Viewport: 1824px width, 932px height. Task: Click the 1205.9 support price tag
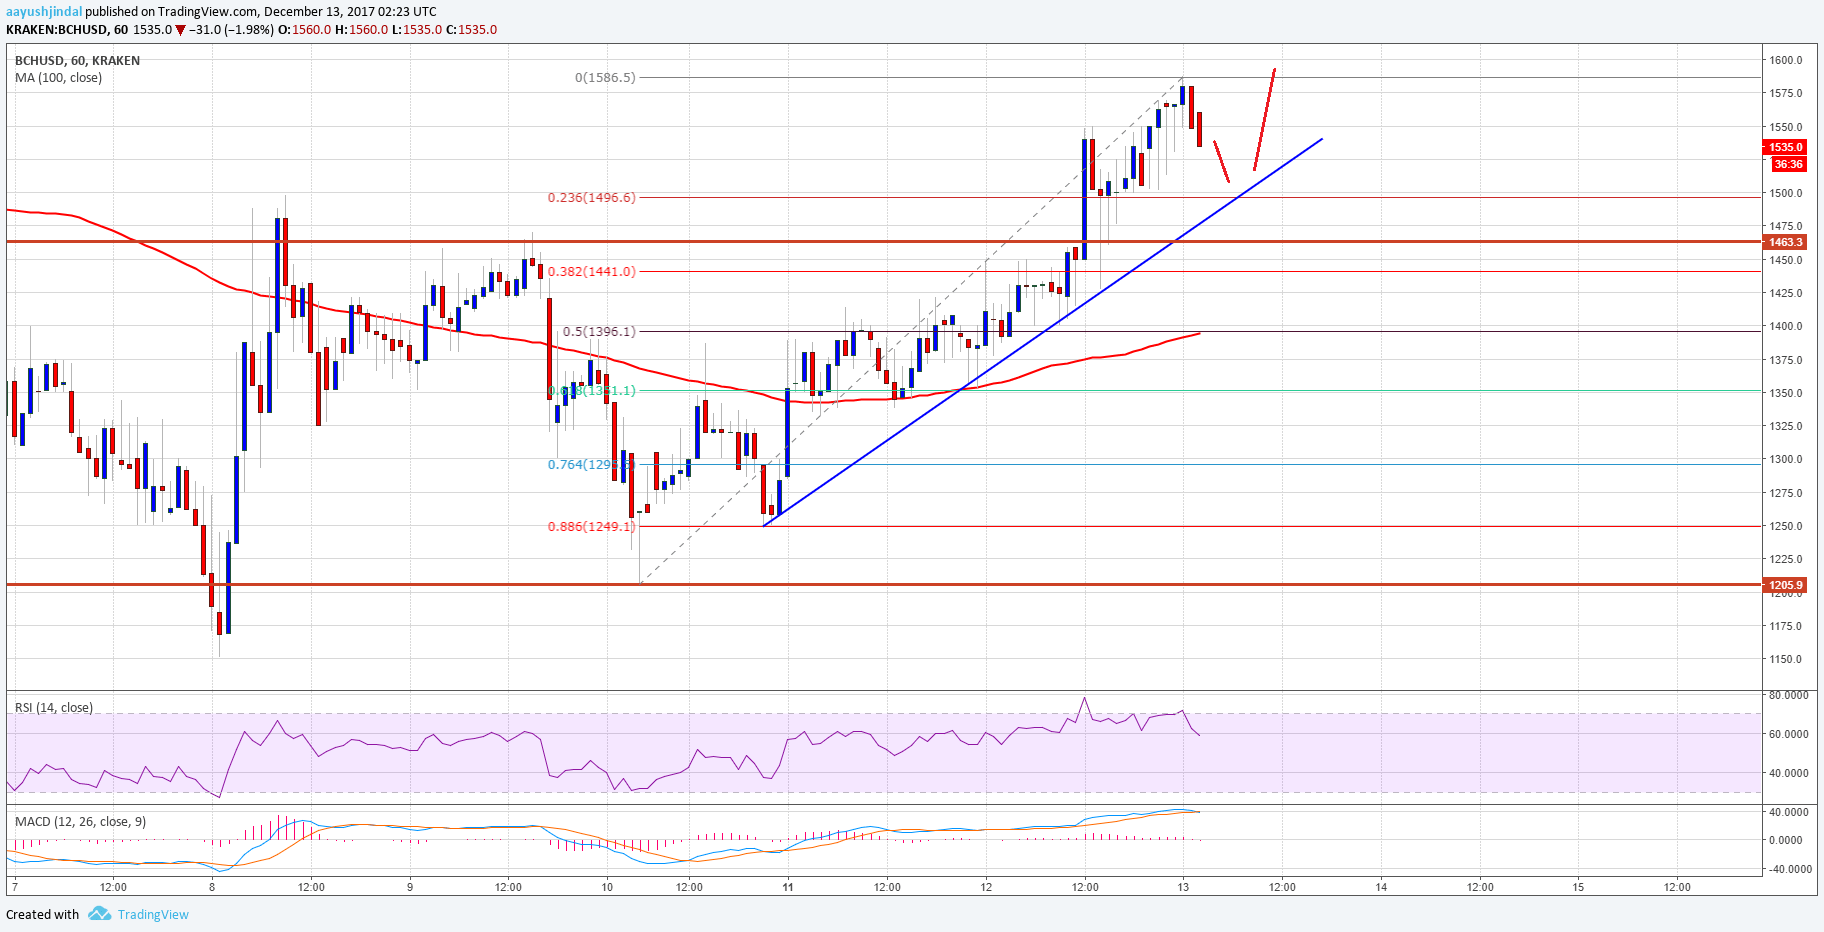pyautogui.click(x=1785, y=585)
